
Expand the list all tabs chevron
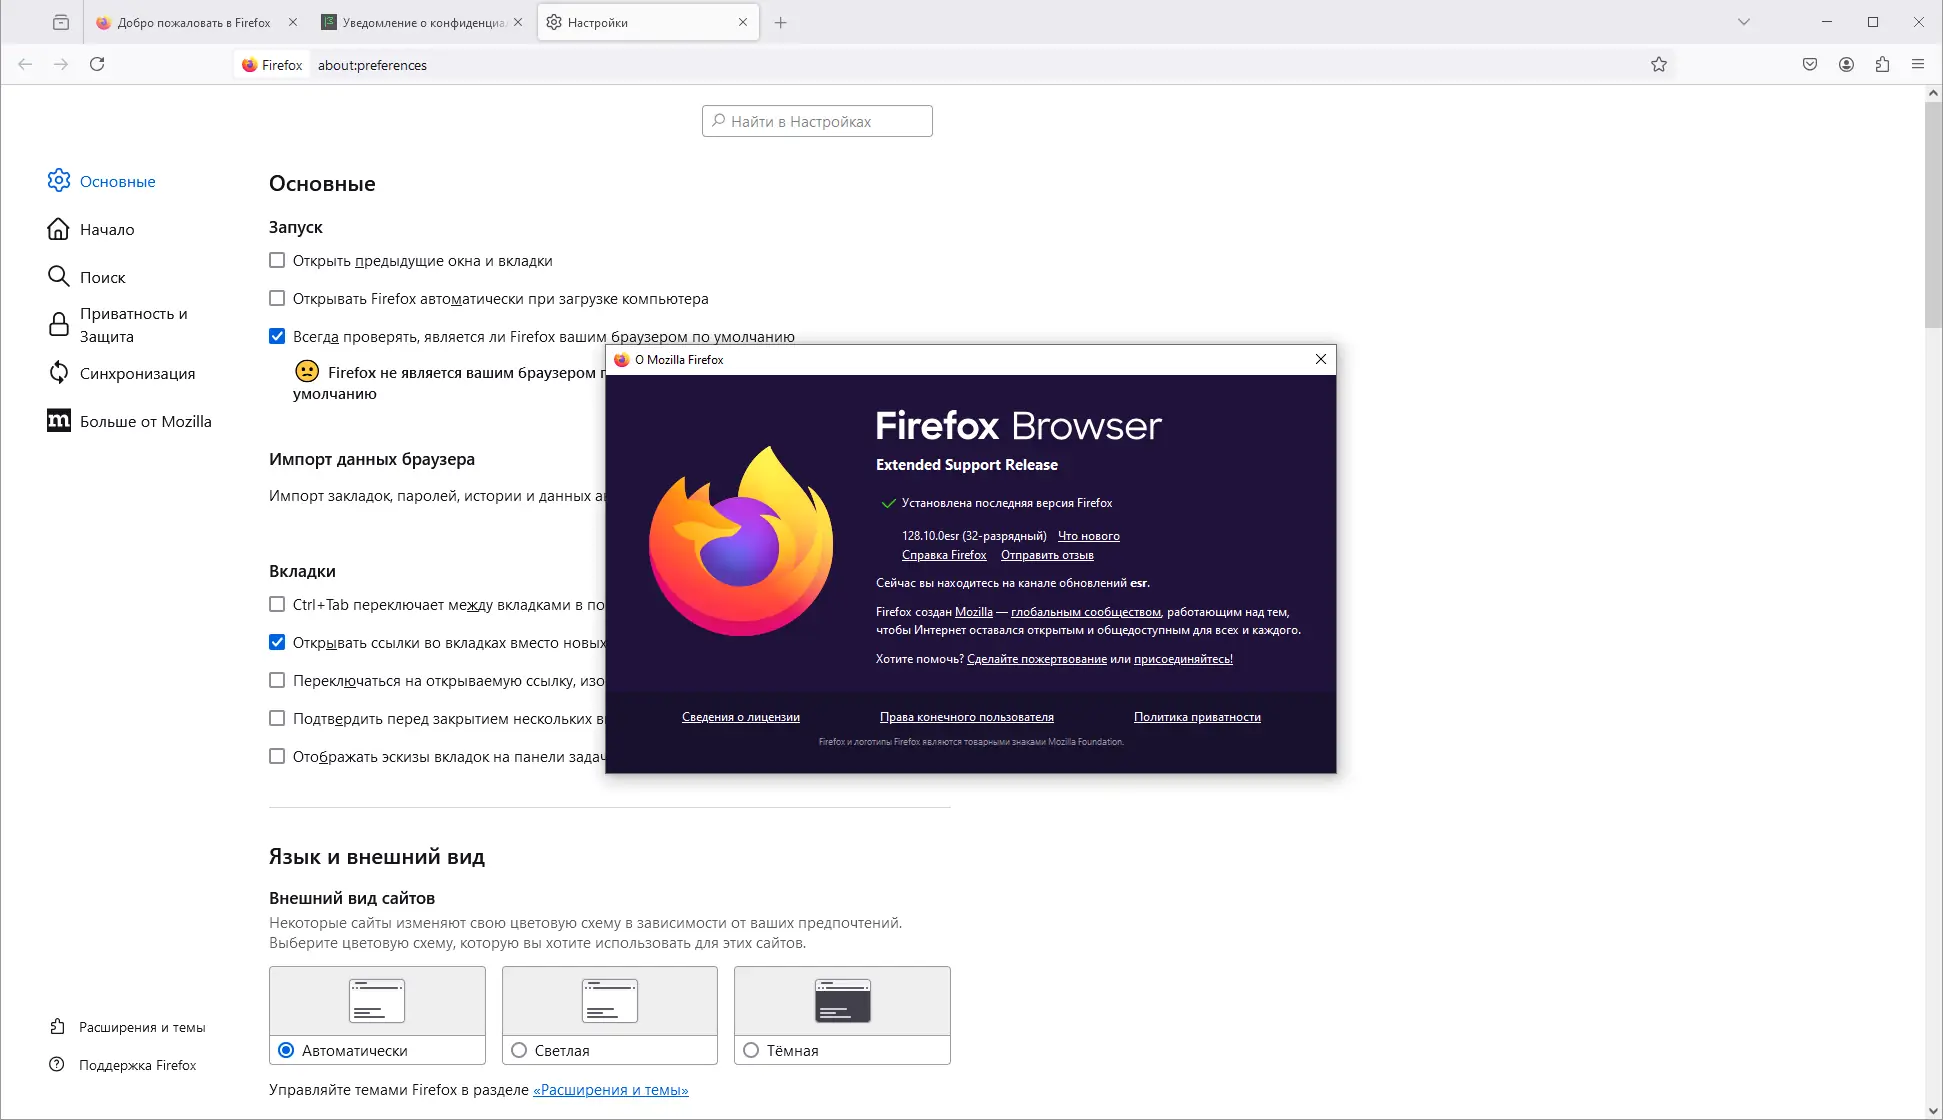1744,22
